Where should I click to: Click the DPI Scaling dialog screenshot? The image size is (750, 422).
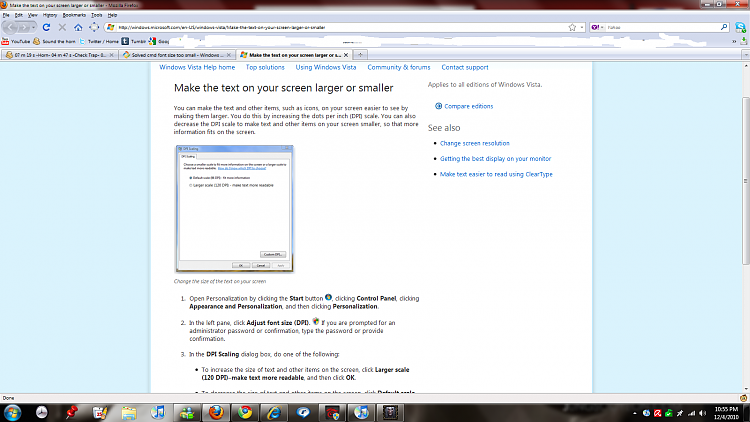(x=234, y=209)
